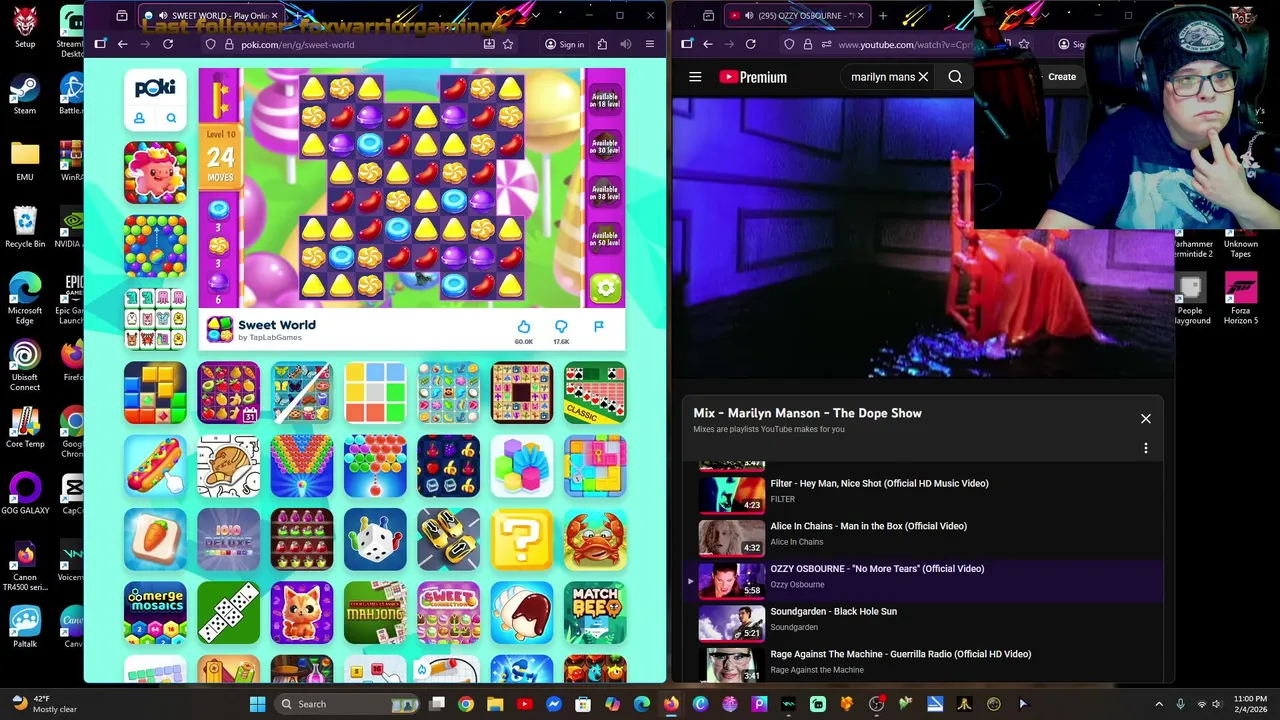Open playlist three-dot options menu
Screen dimensions: 1280x720
click(x=1146, y=448)
